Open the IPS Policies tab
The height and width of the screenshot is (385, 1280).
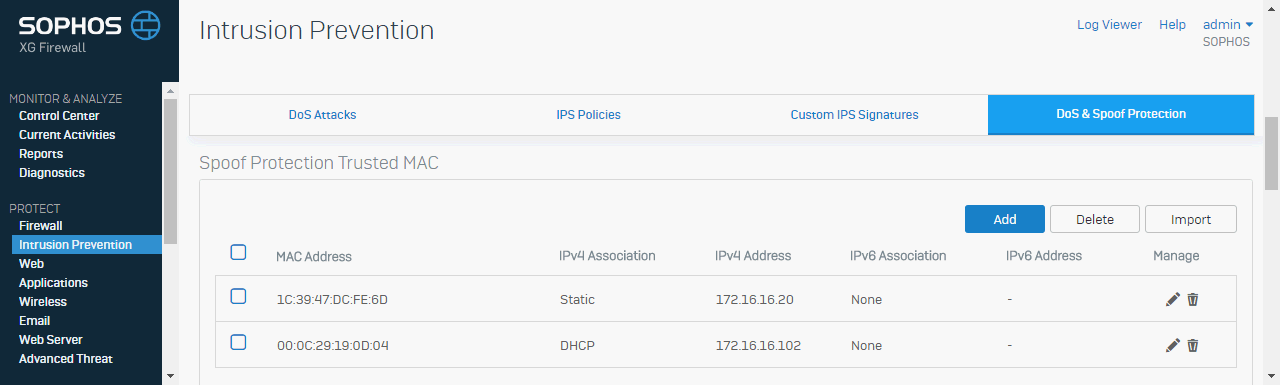click(588, 115)
